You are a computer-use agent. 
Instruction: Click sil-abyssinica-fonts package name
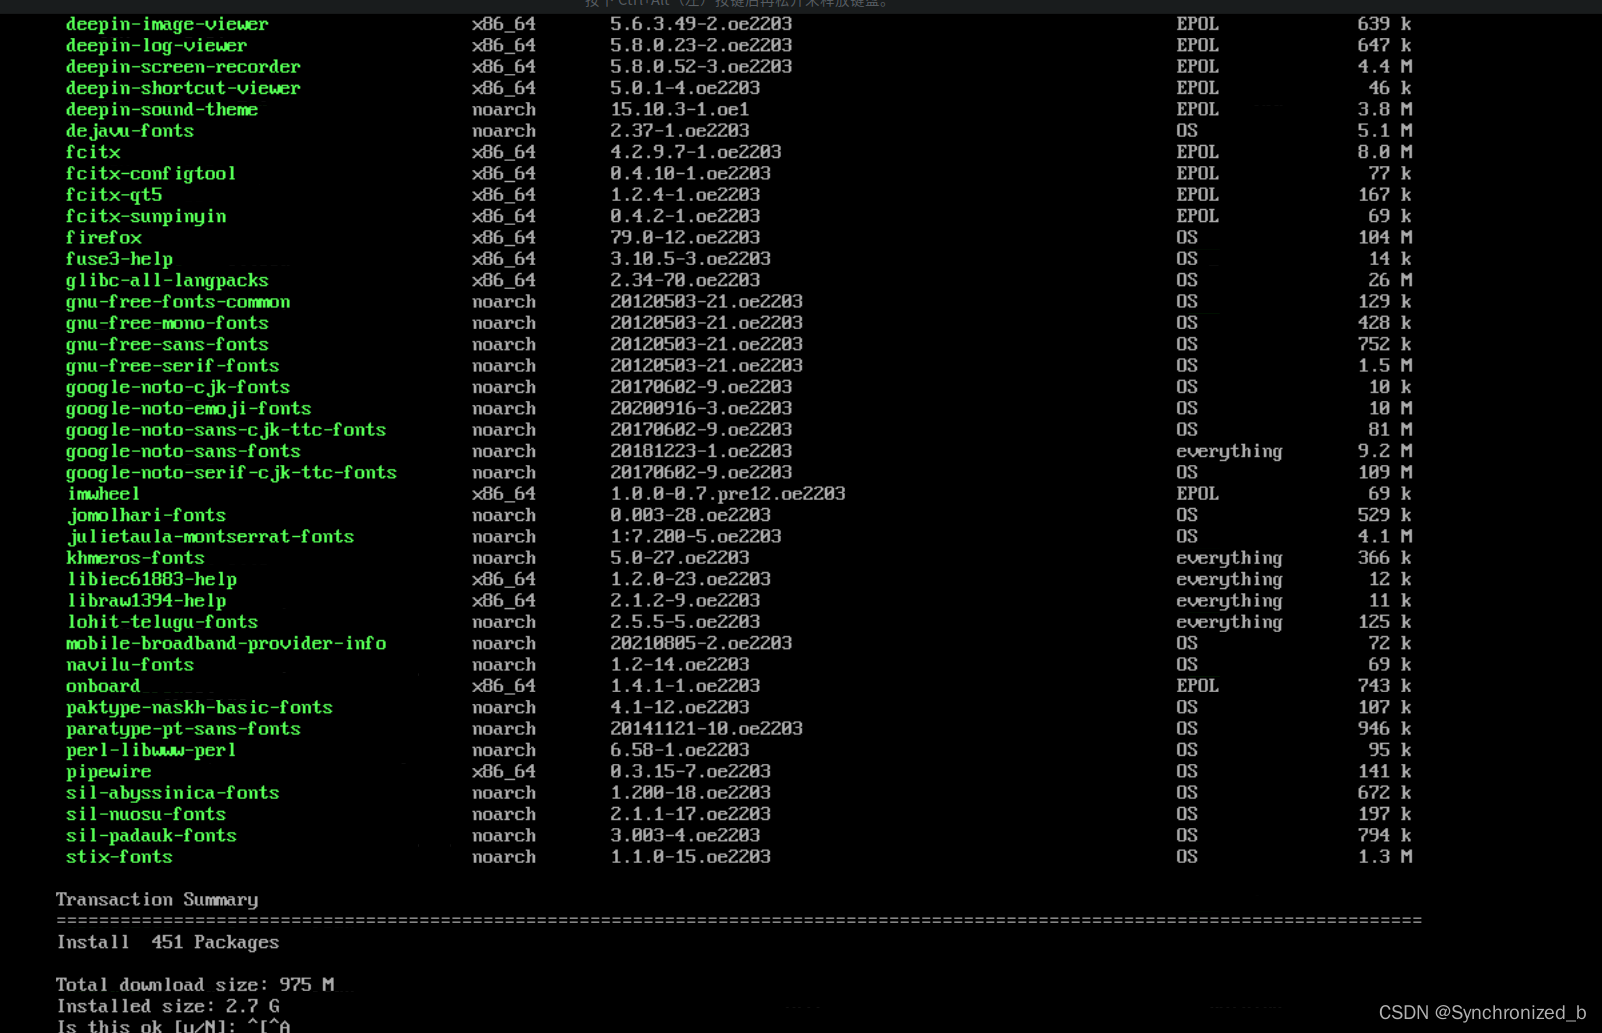click(173, 793)
